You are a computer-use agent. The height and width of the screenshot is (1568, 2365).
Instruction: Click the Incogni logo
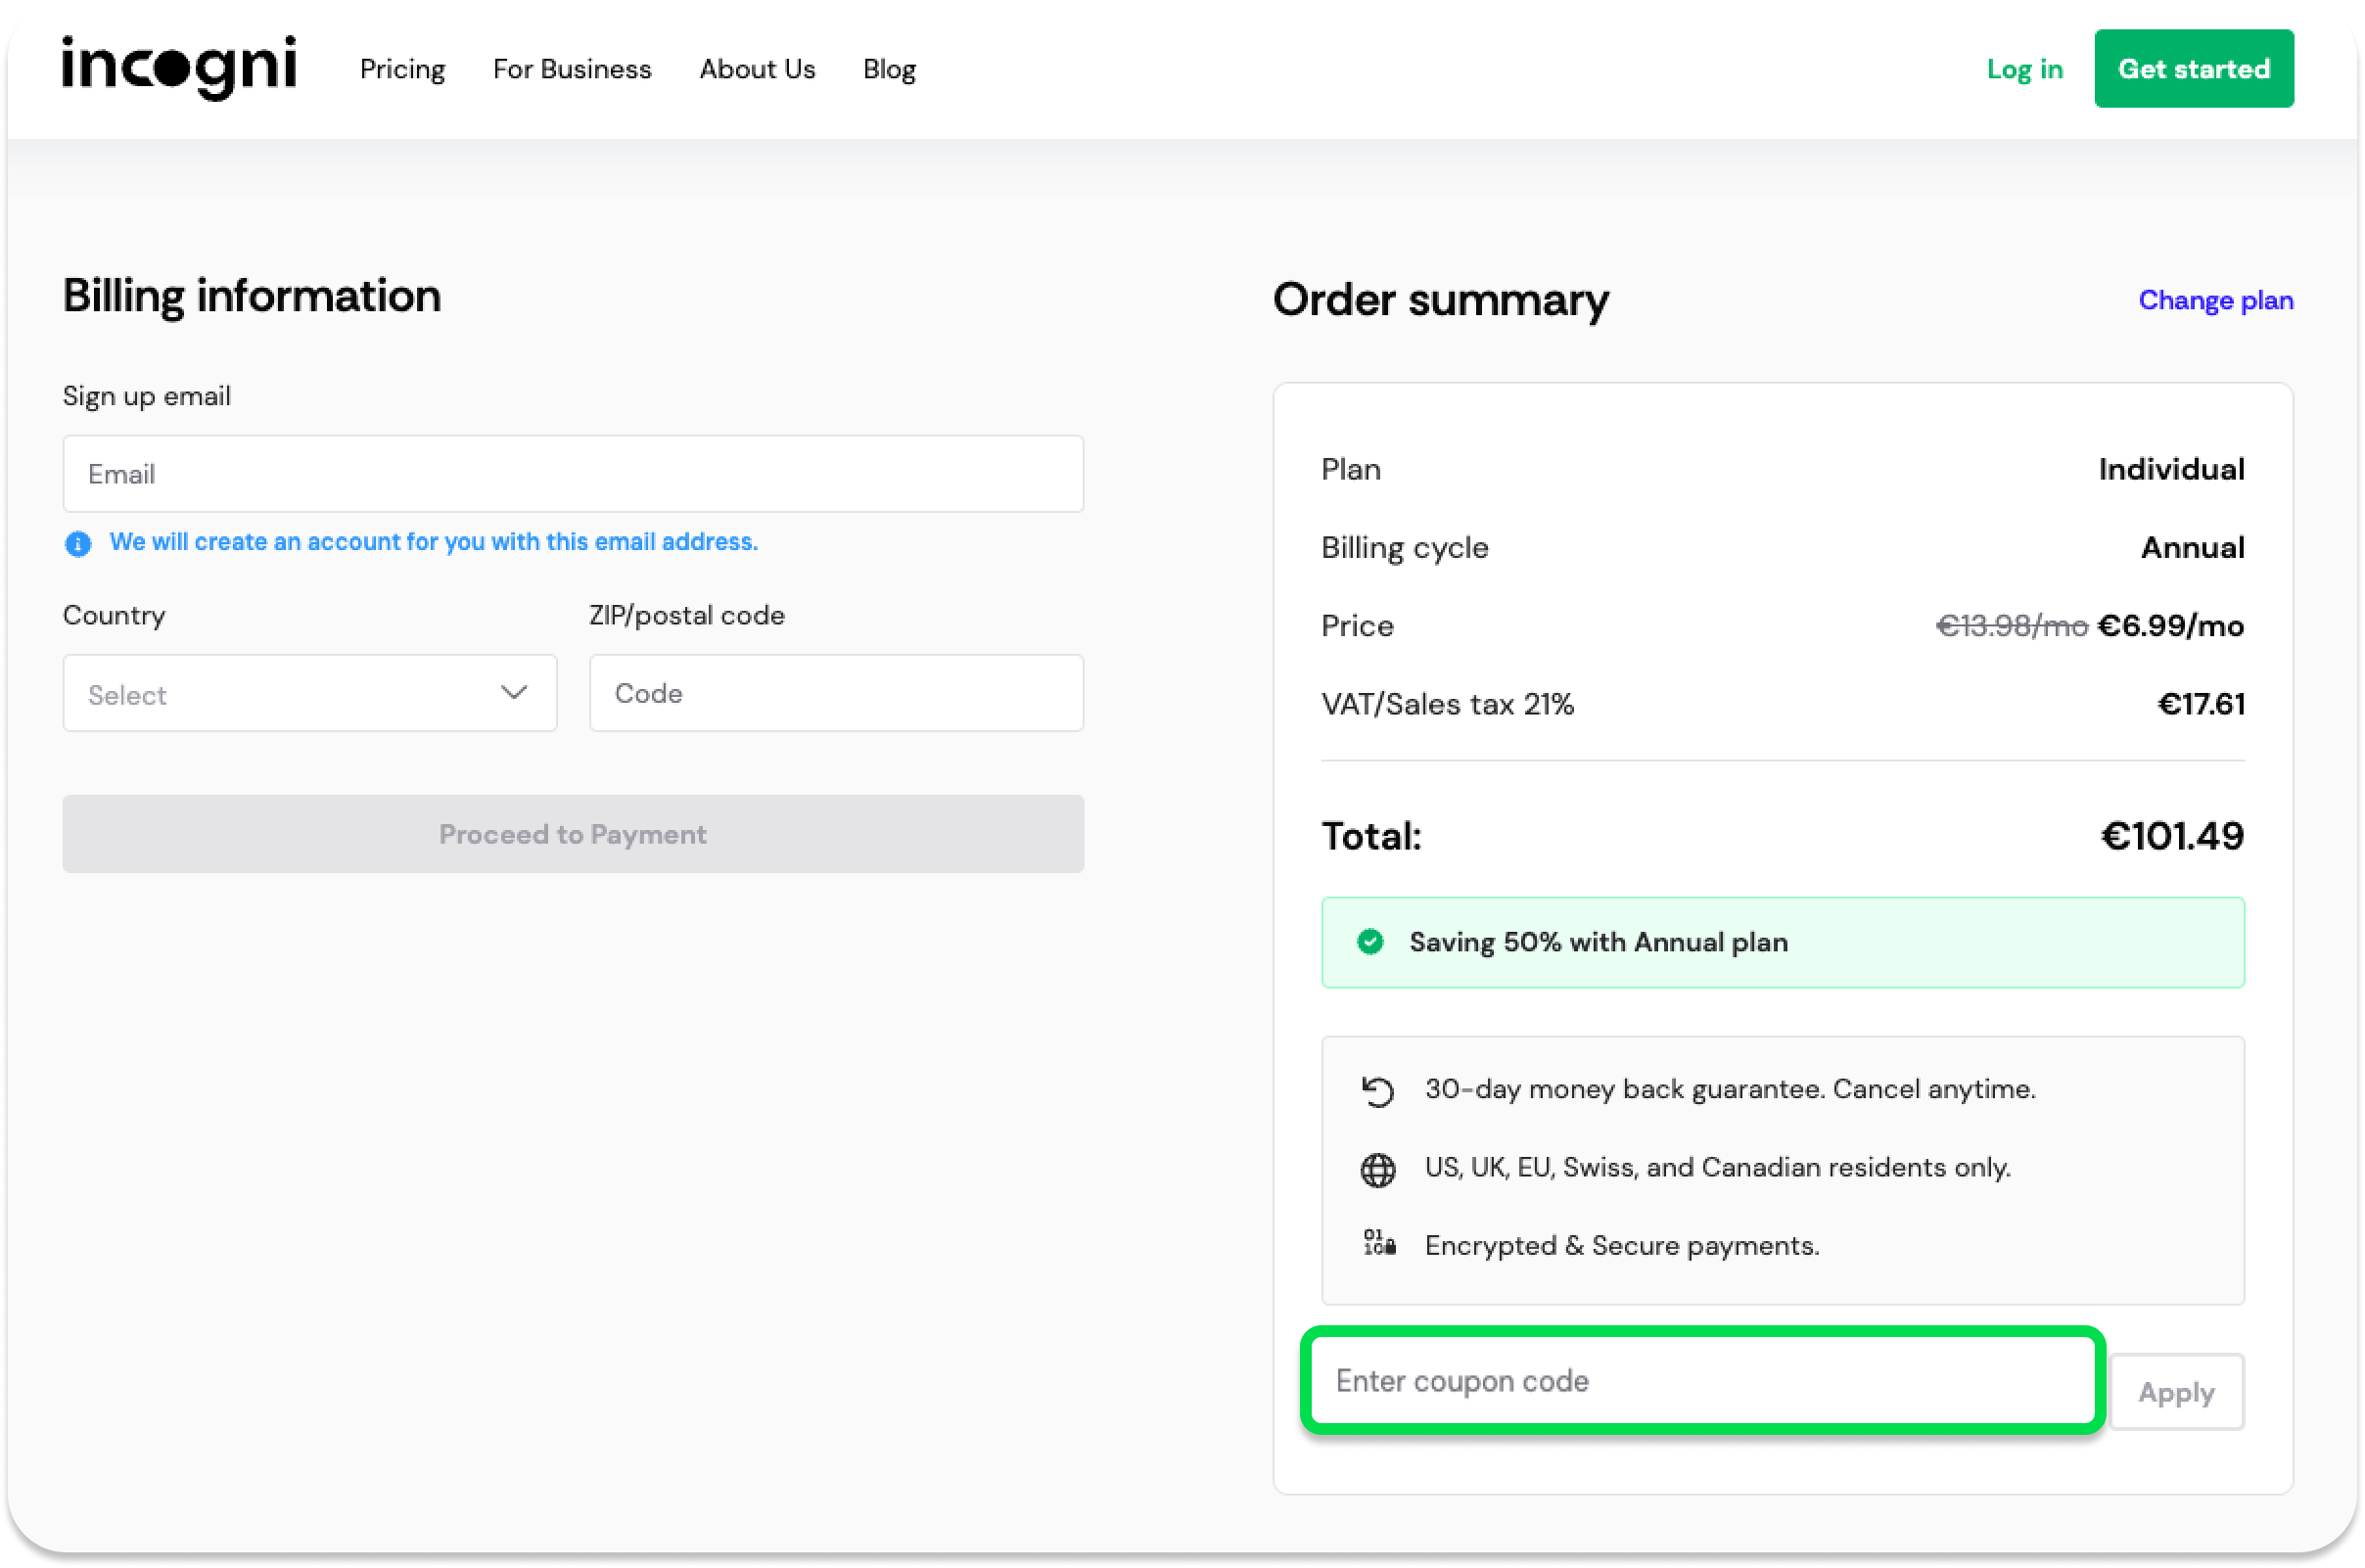pyautogui.click(x=179, y=67)
